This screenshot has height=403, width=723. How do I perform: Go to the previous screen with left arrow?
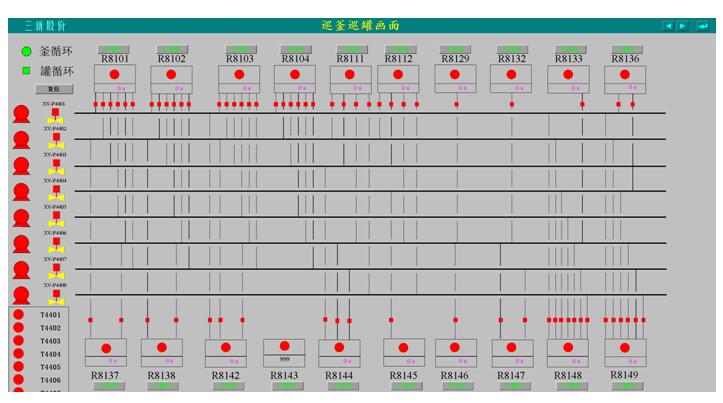(x=668, y=26)
